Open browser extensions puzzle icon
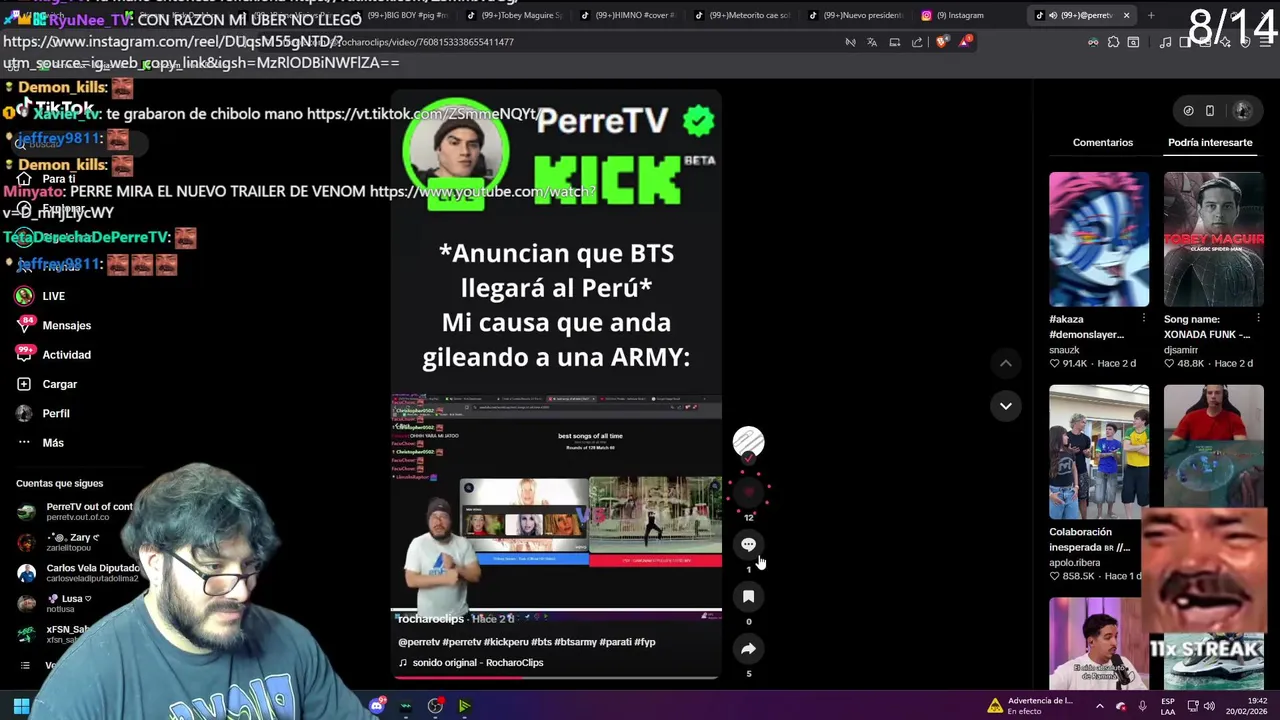1280x720 pixels. (x=1113, y=42)
